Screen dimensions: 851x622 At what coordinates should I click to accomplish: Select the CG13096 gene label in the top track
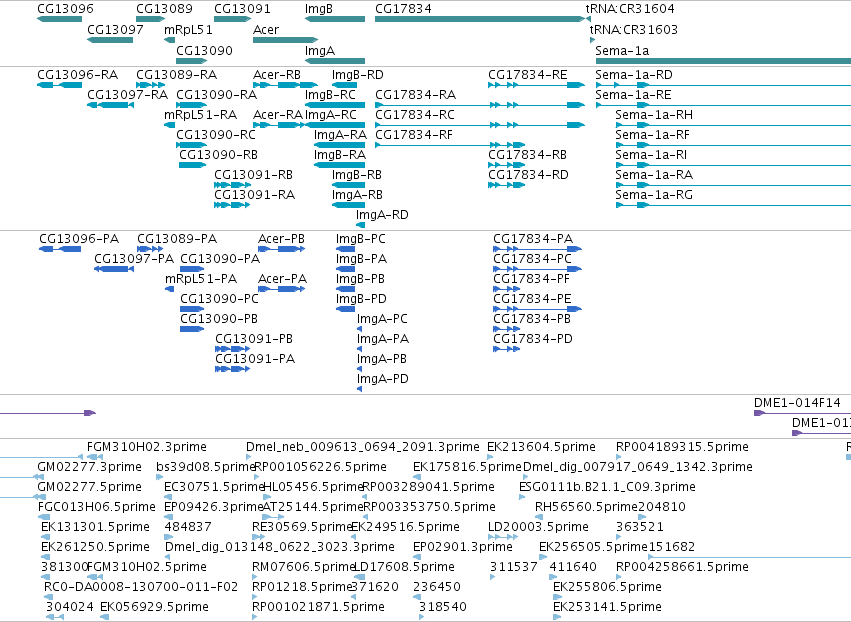pyautogui.click(x=65, y=9)
